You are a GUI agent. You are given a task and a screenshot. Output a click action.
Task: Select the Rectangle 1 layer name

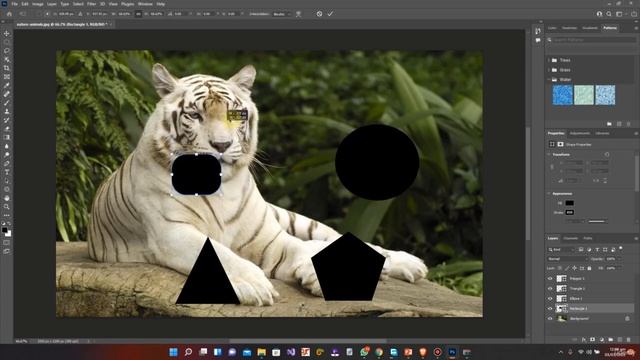tap(578, 309)
